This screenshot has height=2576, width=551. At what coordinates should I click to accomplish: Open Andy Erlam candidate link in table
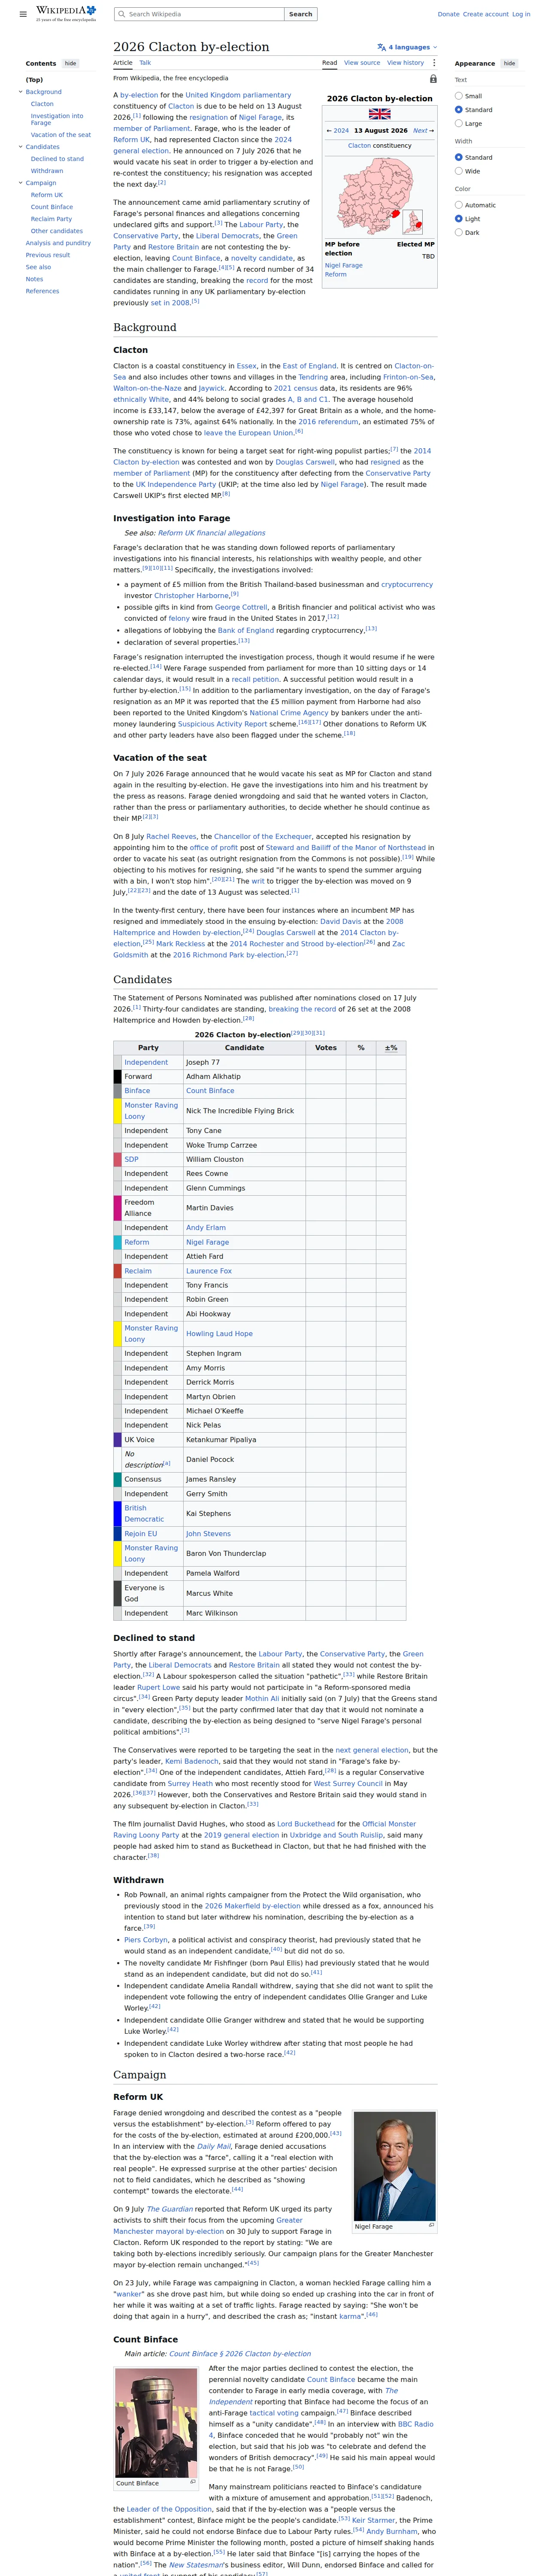coord(206,1228)
